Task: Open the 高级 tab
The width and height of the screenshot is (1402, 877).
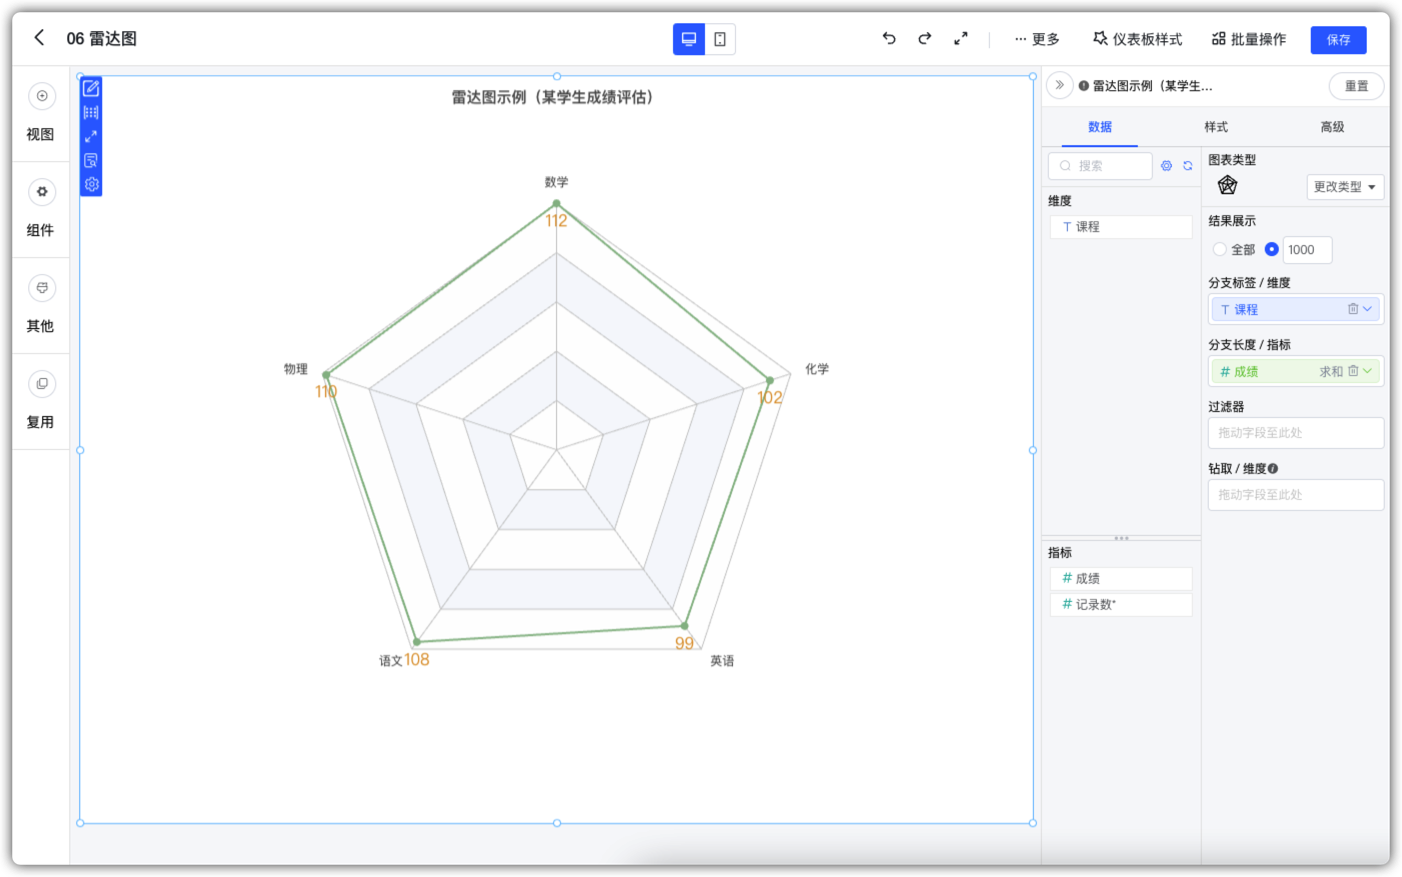Action: [1332, 127]
